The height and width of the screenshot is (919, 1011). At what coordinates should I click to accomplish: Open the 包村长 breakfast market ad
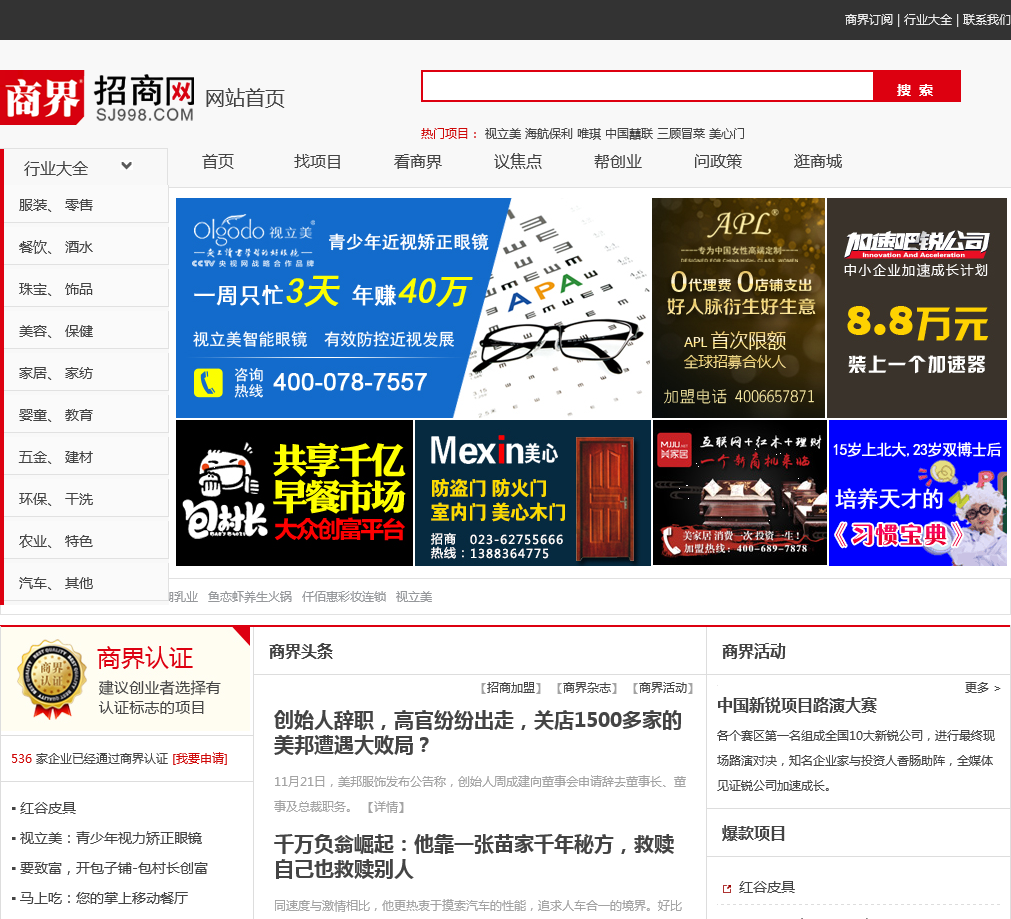click(294, 493)
